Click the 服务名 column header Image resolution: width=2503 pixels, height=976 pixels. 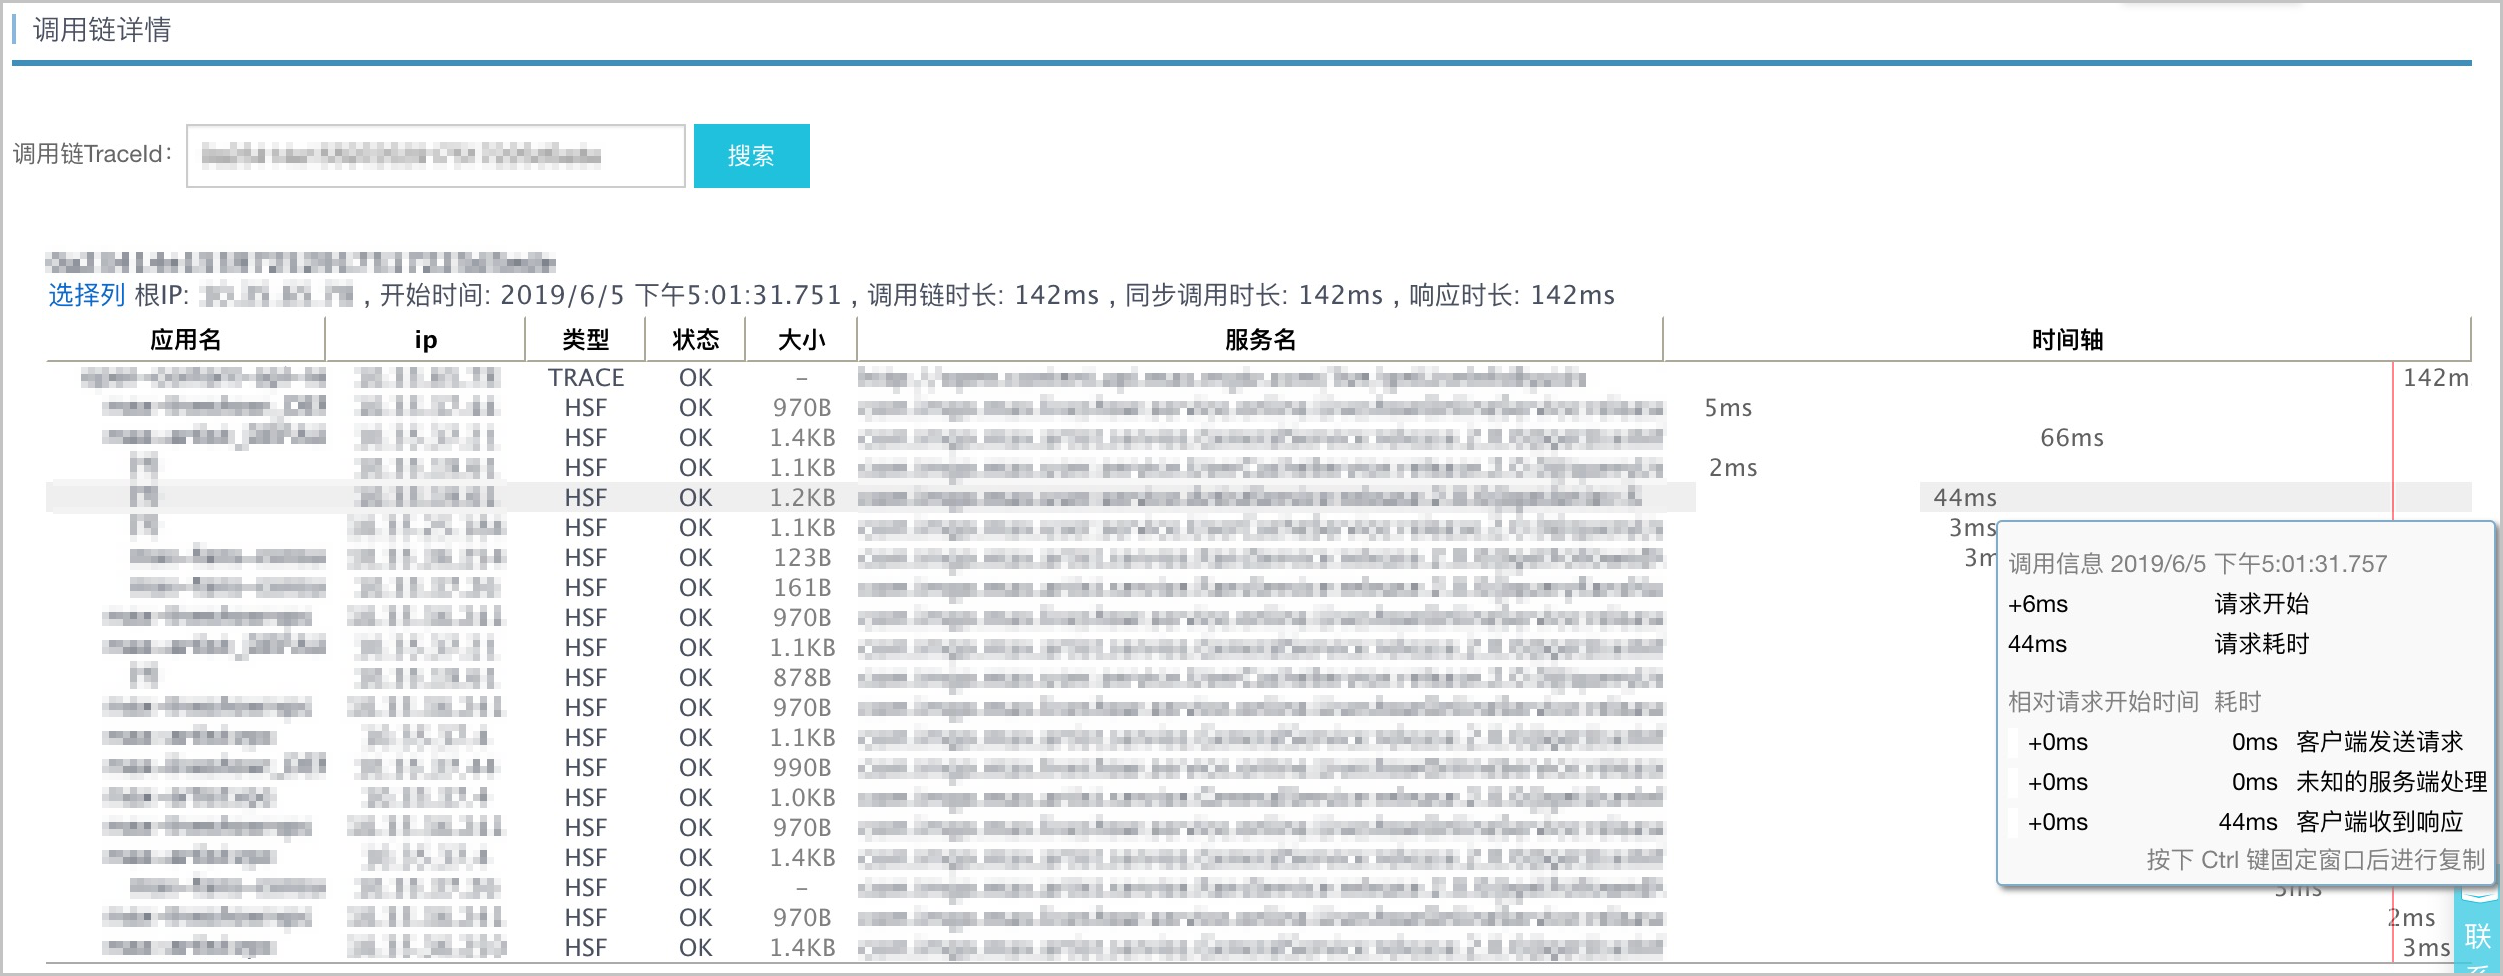(1260, 340)
